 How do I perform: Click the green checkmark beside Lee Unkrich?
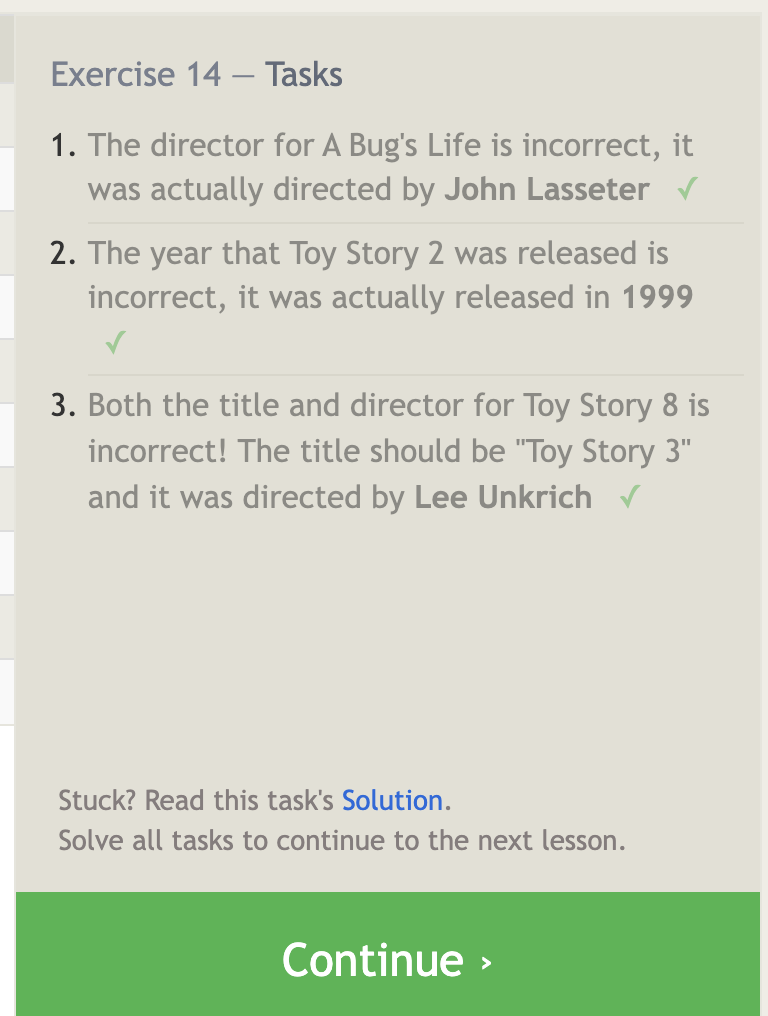pyautogui.click(x=628, y=497)
